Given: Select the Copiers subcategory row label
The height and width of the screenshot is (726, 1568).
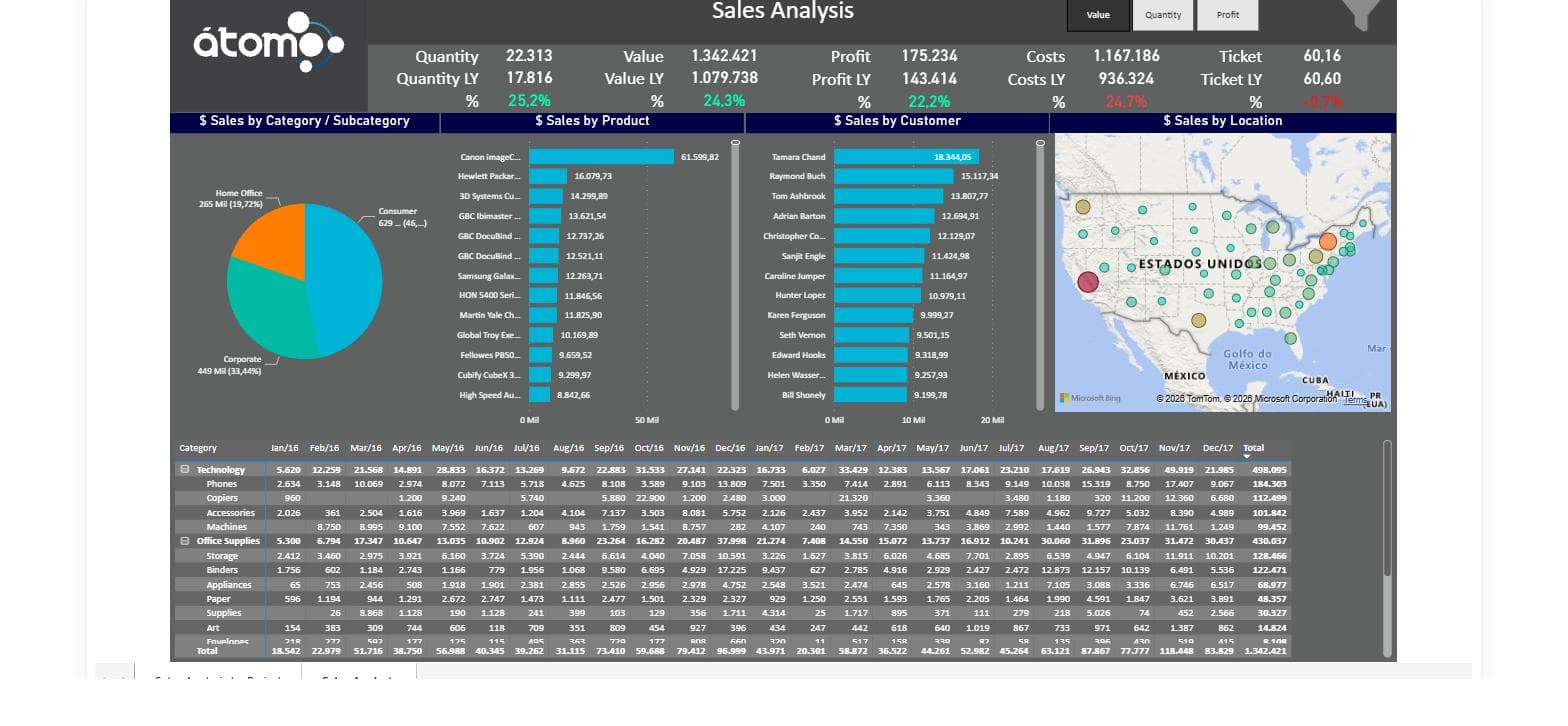Looking at the screenshot, I should (x=222, y=498).
